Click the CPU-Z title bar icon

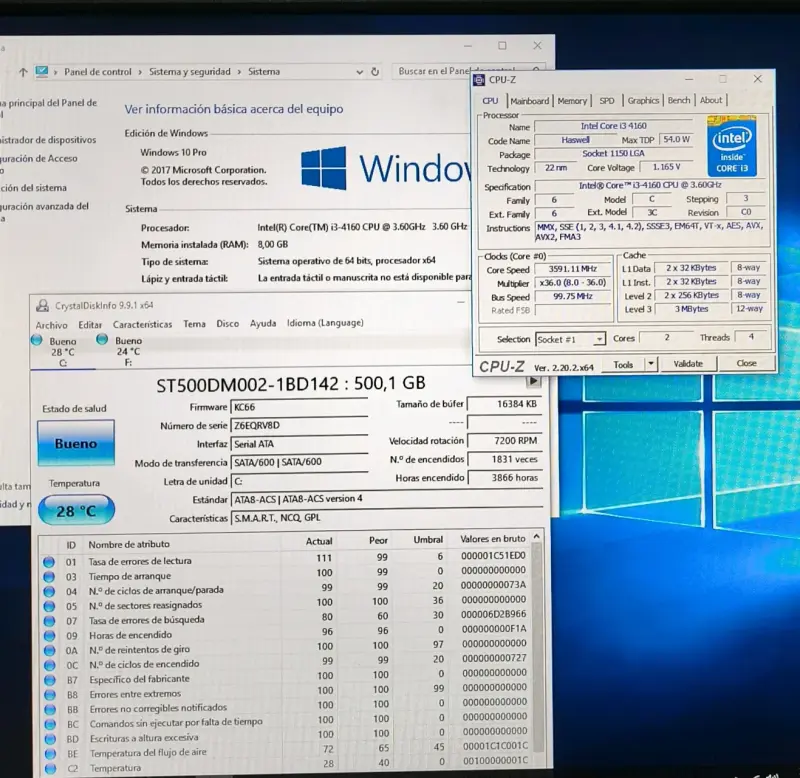click(x=479, y=80)
